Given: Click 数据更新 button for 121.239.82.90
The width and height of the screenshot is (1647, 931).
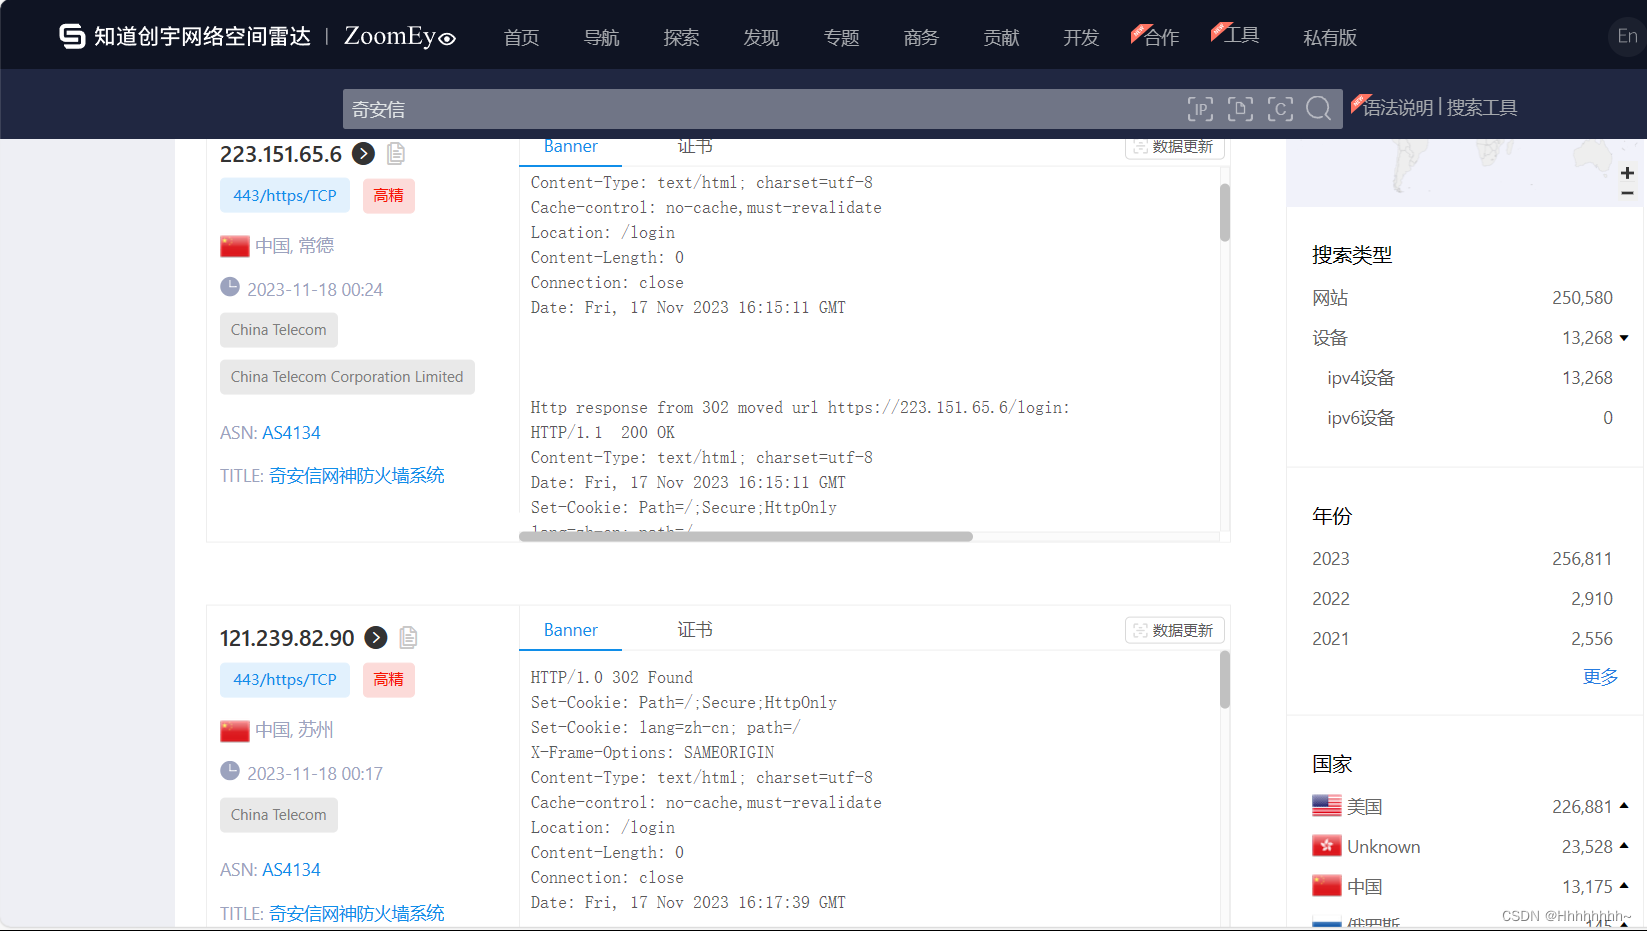Looking at the screenshot, I should 1174,630.
